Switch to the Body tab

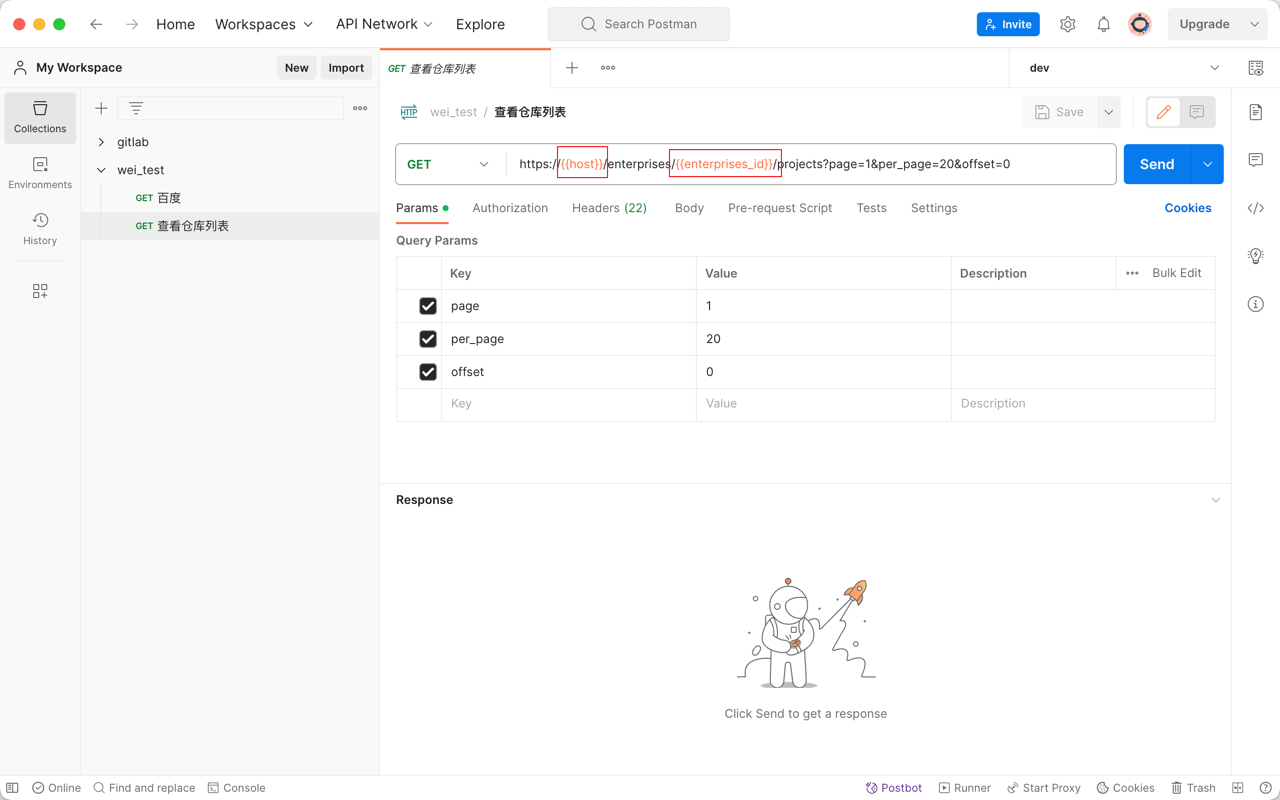click(x=689, y=208)
